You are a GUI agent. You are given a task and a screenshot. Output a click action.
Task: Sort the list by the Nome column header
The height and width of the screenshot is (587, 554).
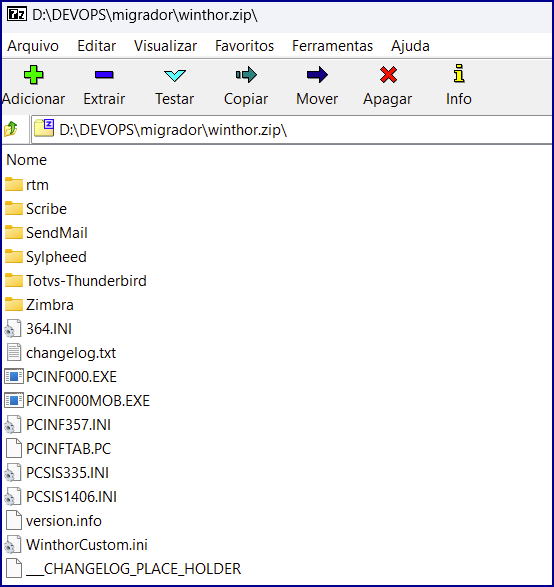tap(27, 160)
